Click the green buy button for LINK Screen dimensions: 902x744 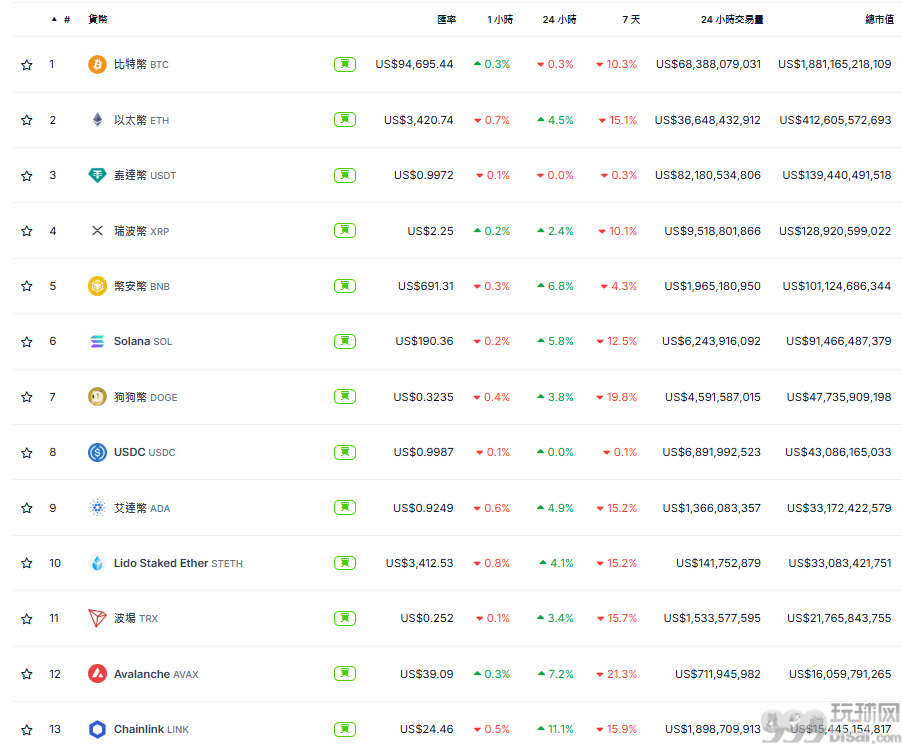pyautogui.click(x=345, y=729)
